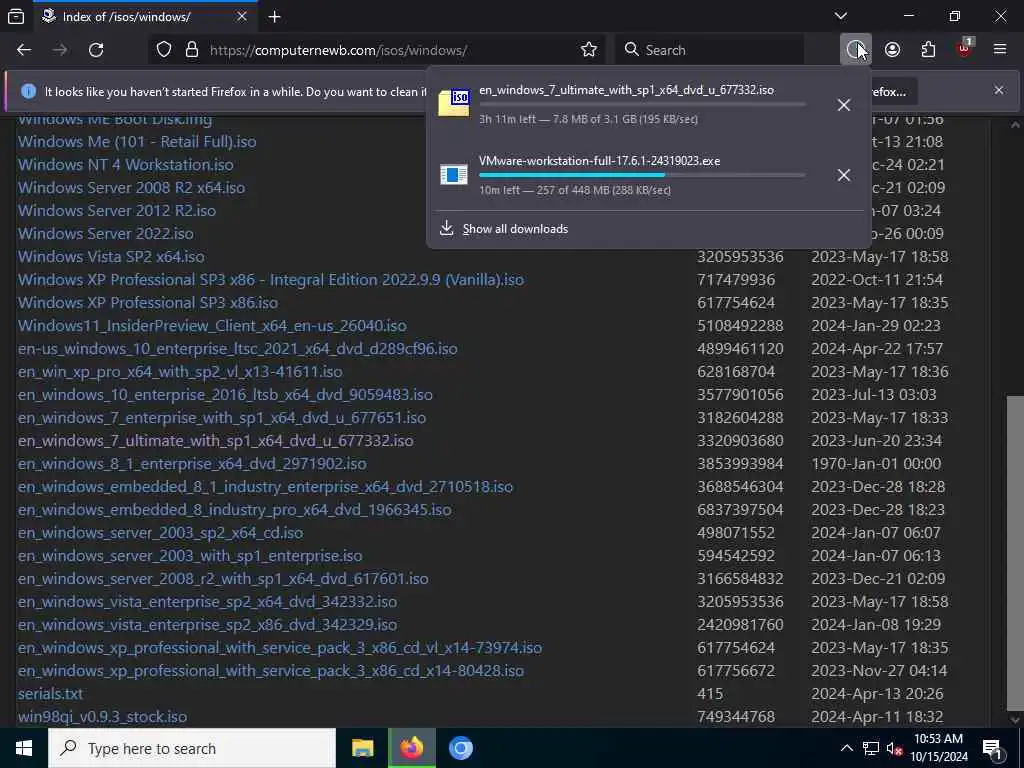Open the uBlock Origin extension icon
Viewport: 1024px width, 768px height.
pyautogui.click(x=965, y=48)
